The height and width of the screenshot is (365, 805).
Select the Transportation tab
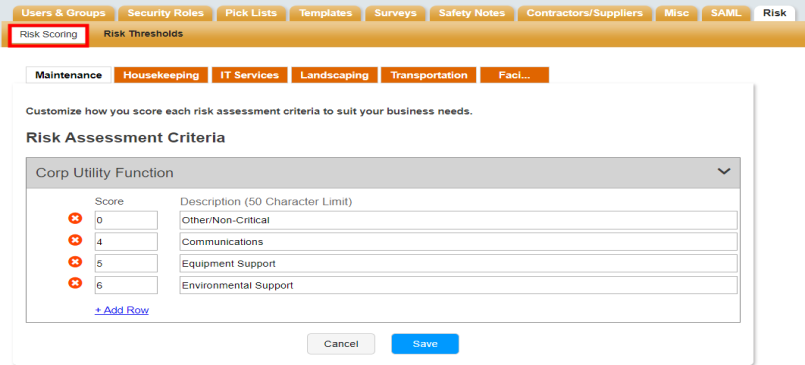click(429, 75)
